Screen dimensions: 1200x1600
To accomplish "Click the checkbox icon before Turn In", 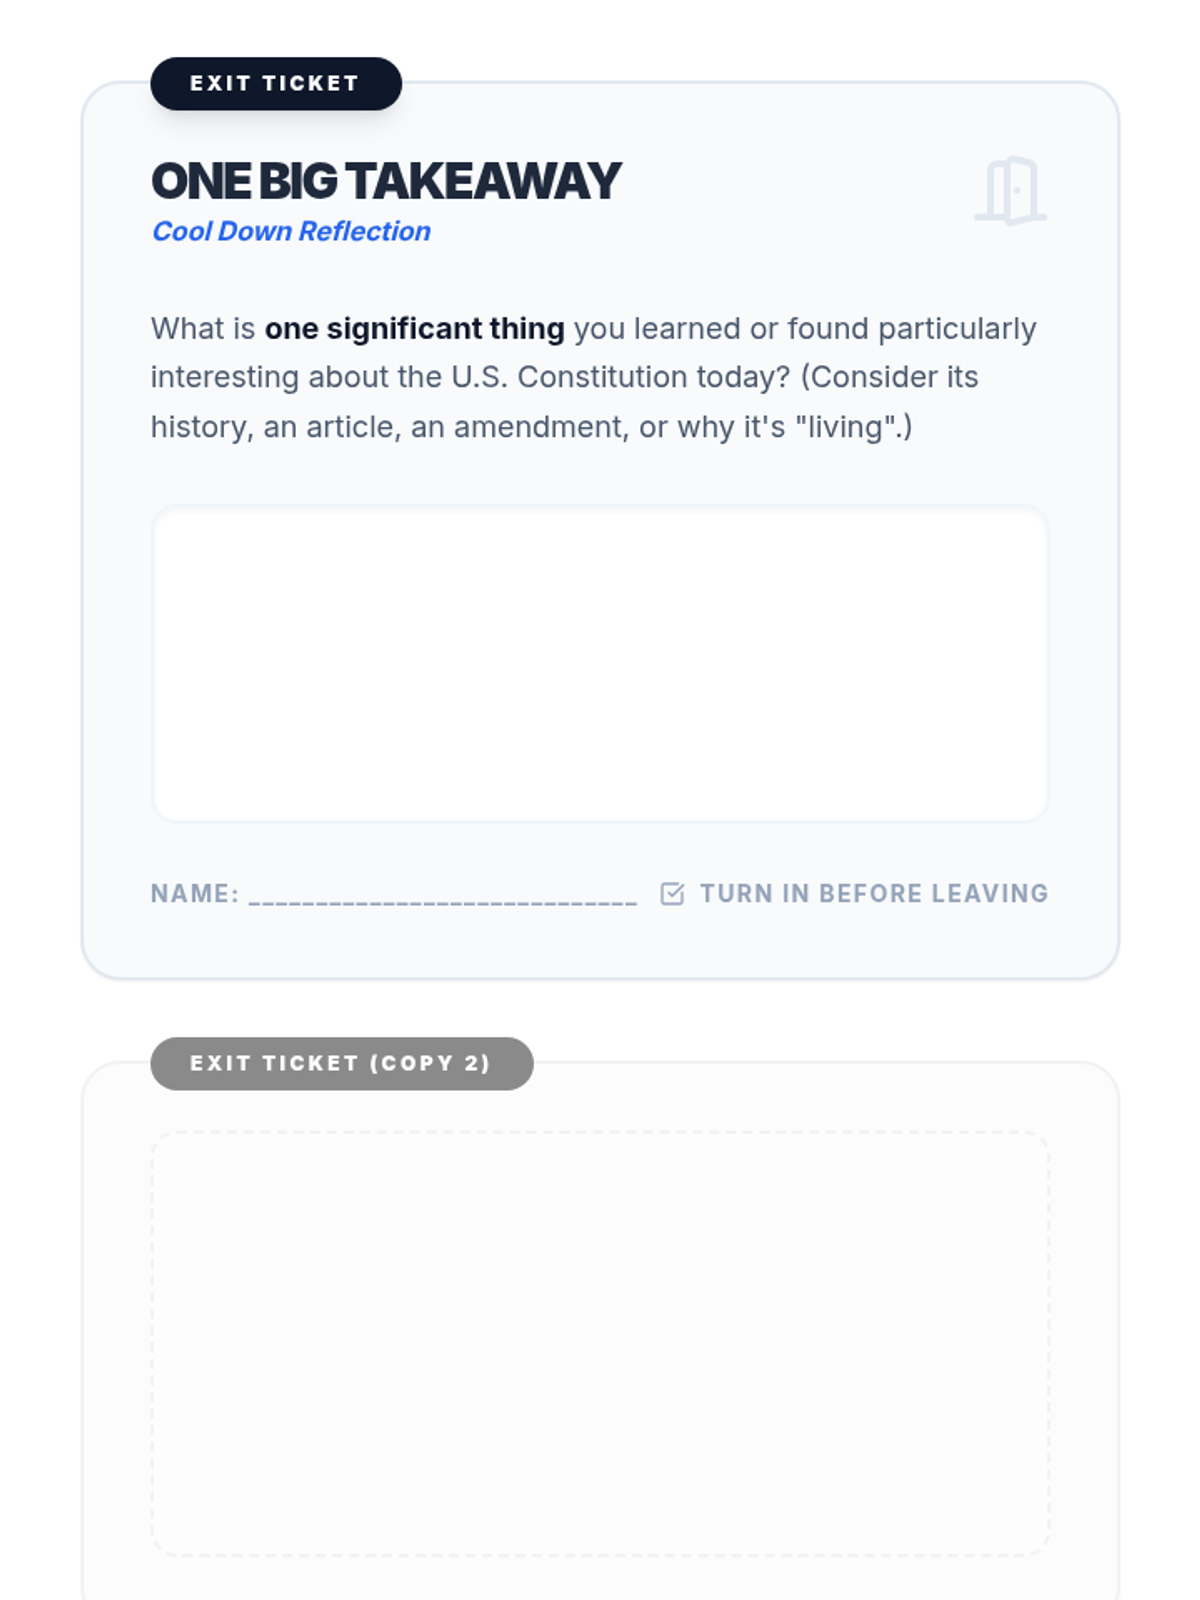I will 672,893.
